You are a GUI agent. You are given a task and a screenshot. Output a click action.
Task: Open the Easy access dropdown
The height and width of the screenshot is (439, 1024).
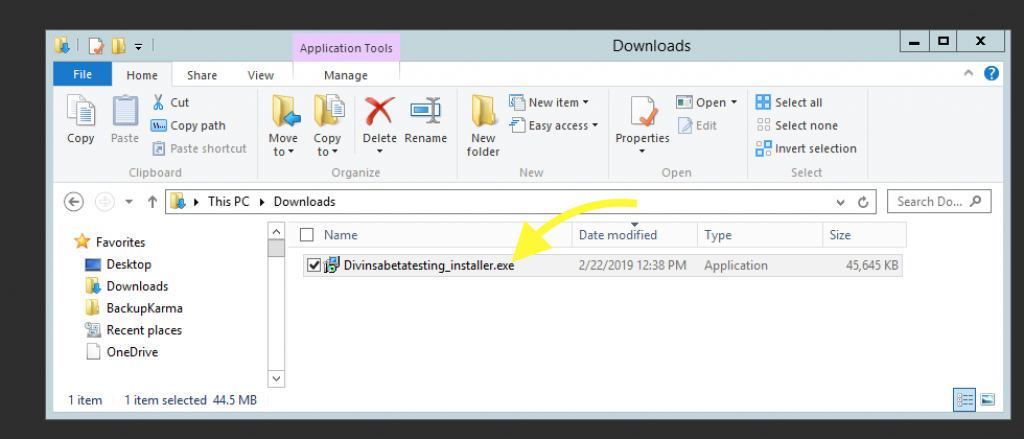click(x=554, y=125)
